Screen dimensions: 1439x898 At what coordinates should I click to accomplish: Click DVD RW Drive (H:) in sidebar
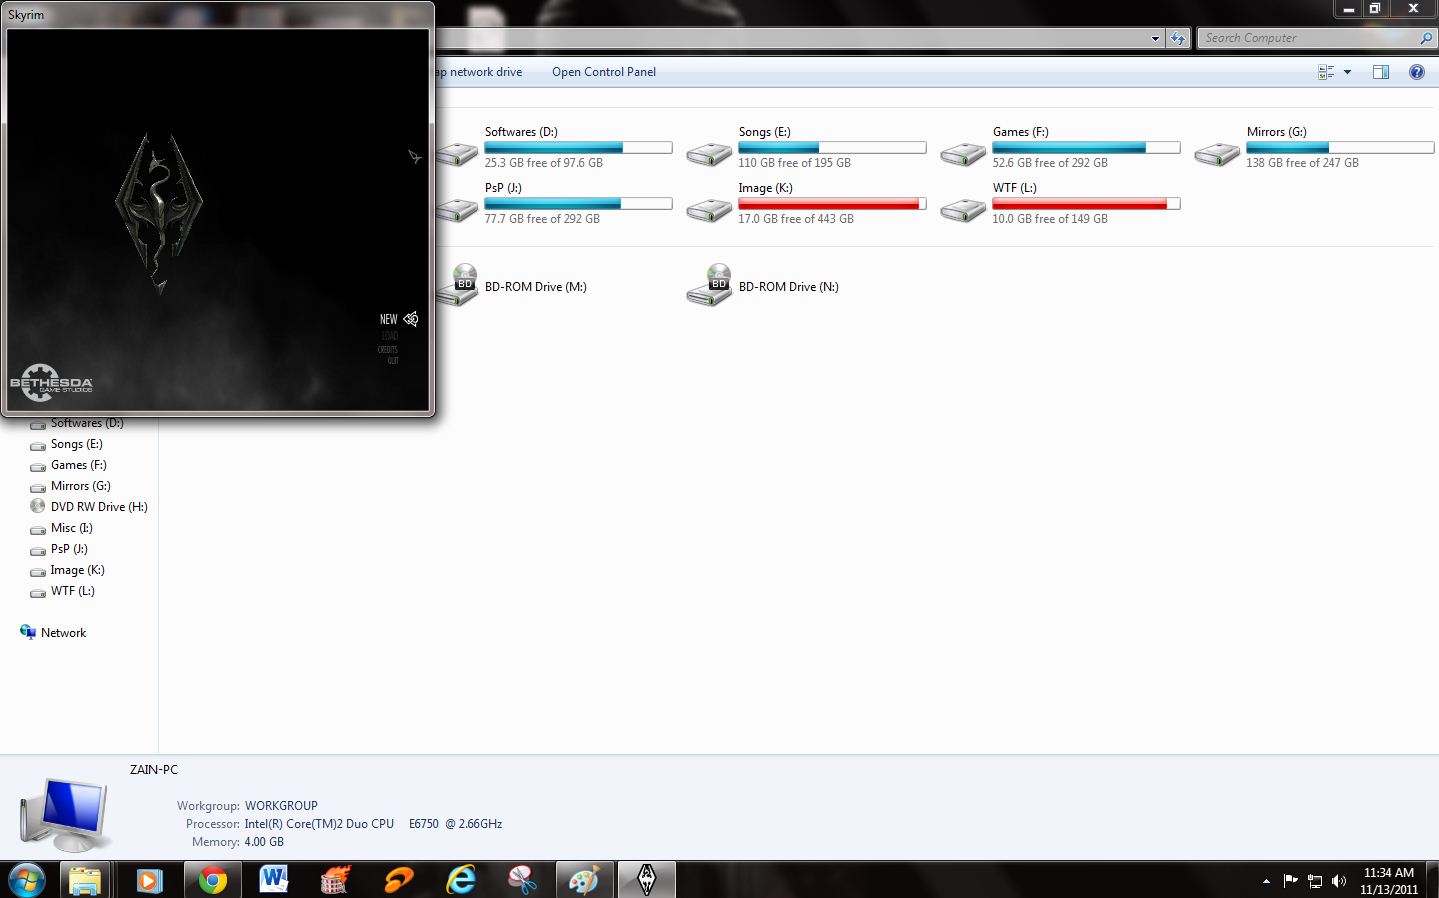point(99,507)
